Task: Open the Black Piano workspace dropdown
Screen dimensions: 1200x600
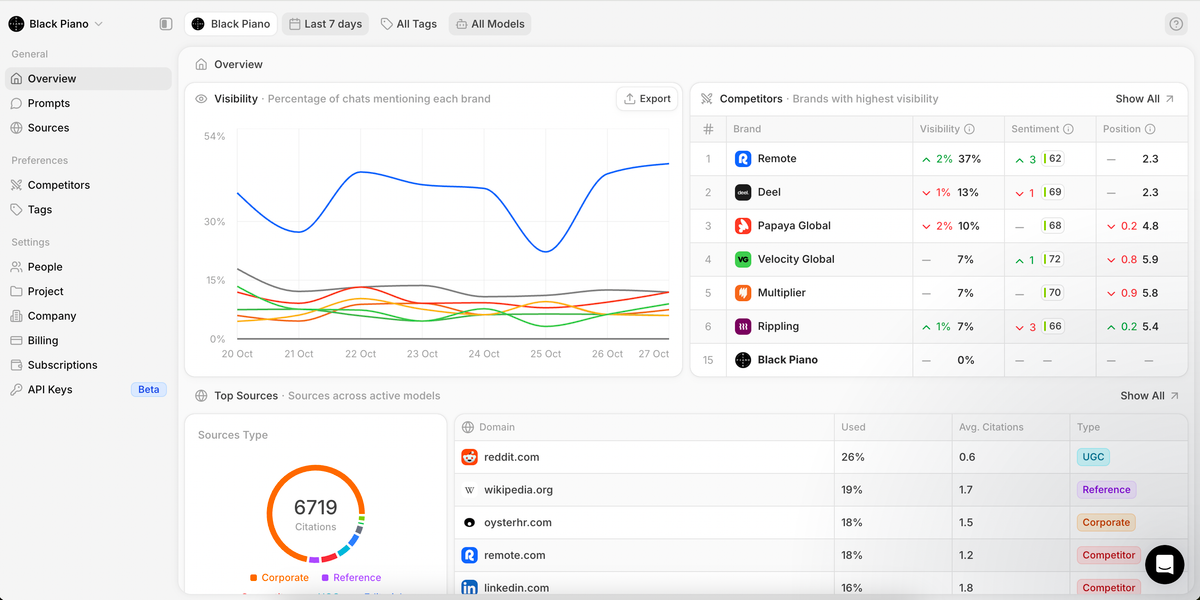Action: 56,24
